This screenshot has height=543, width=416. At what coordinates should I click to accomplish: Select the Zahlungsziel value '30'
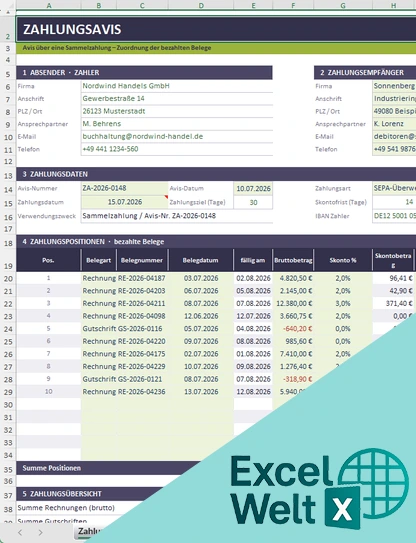(253, 202)
